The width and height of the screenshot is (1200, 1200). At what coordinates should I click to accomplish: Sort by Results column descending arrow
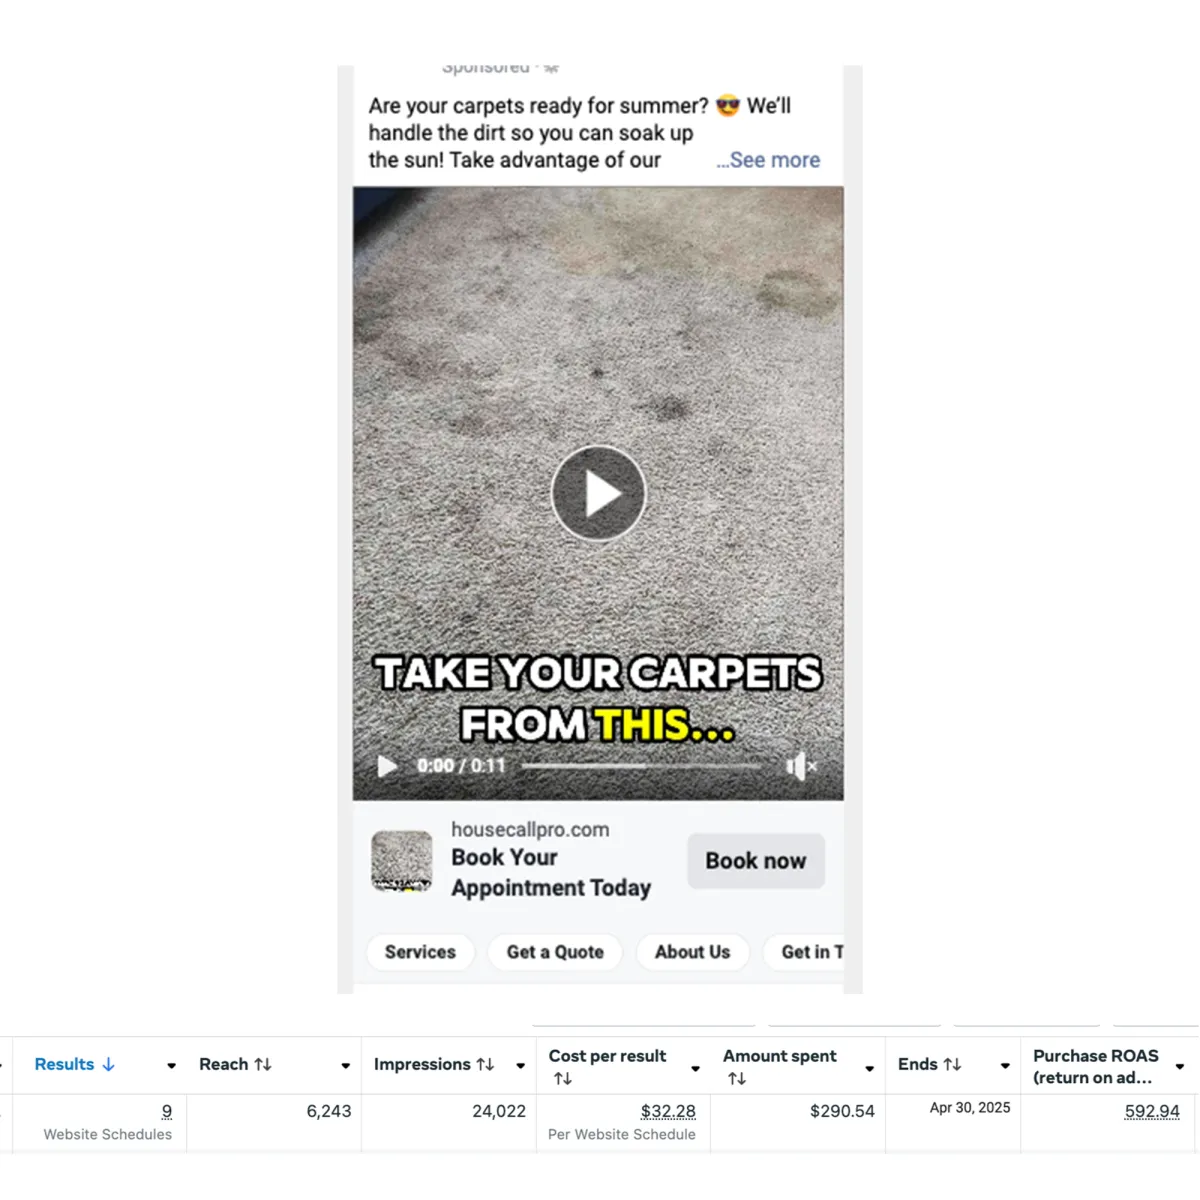click(108, 1065)
